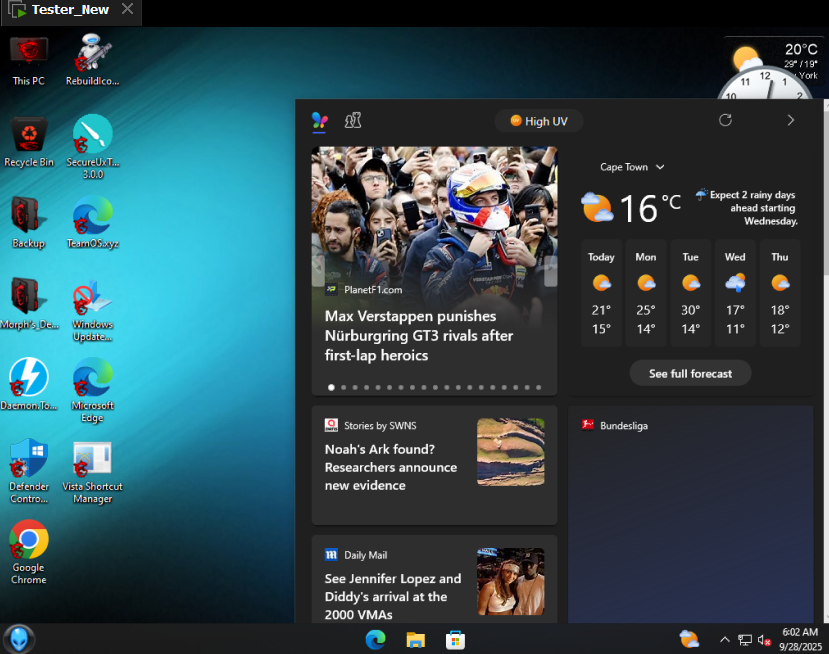Click the muted volume tray icon
The image size is (829, 654).
tap(764, 640)
